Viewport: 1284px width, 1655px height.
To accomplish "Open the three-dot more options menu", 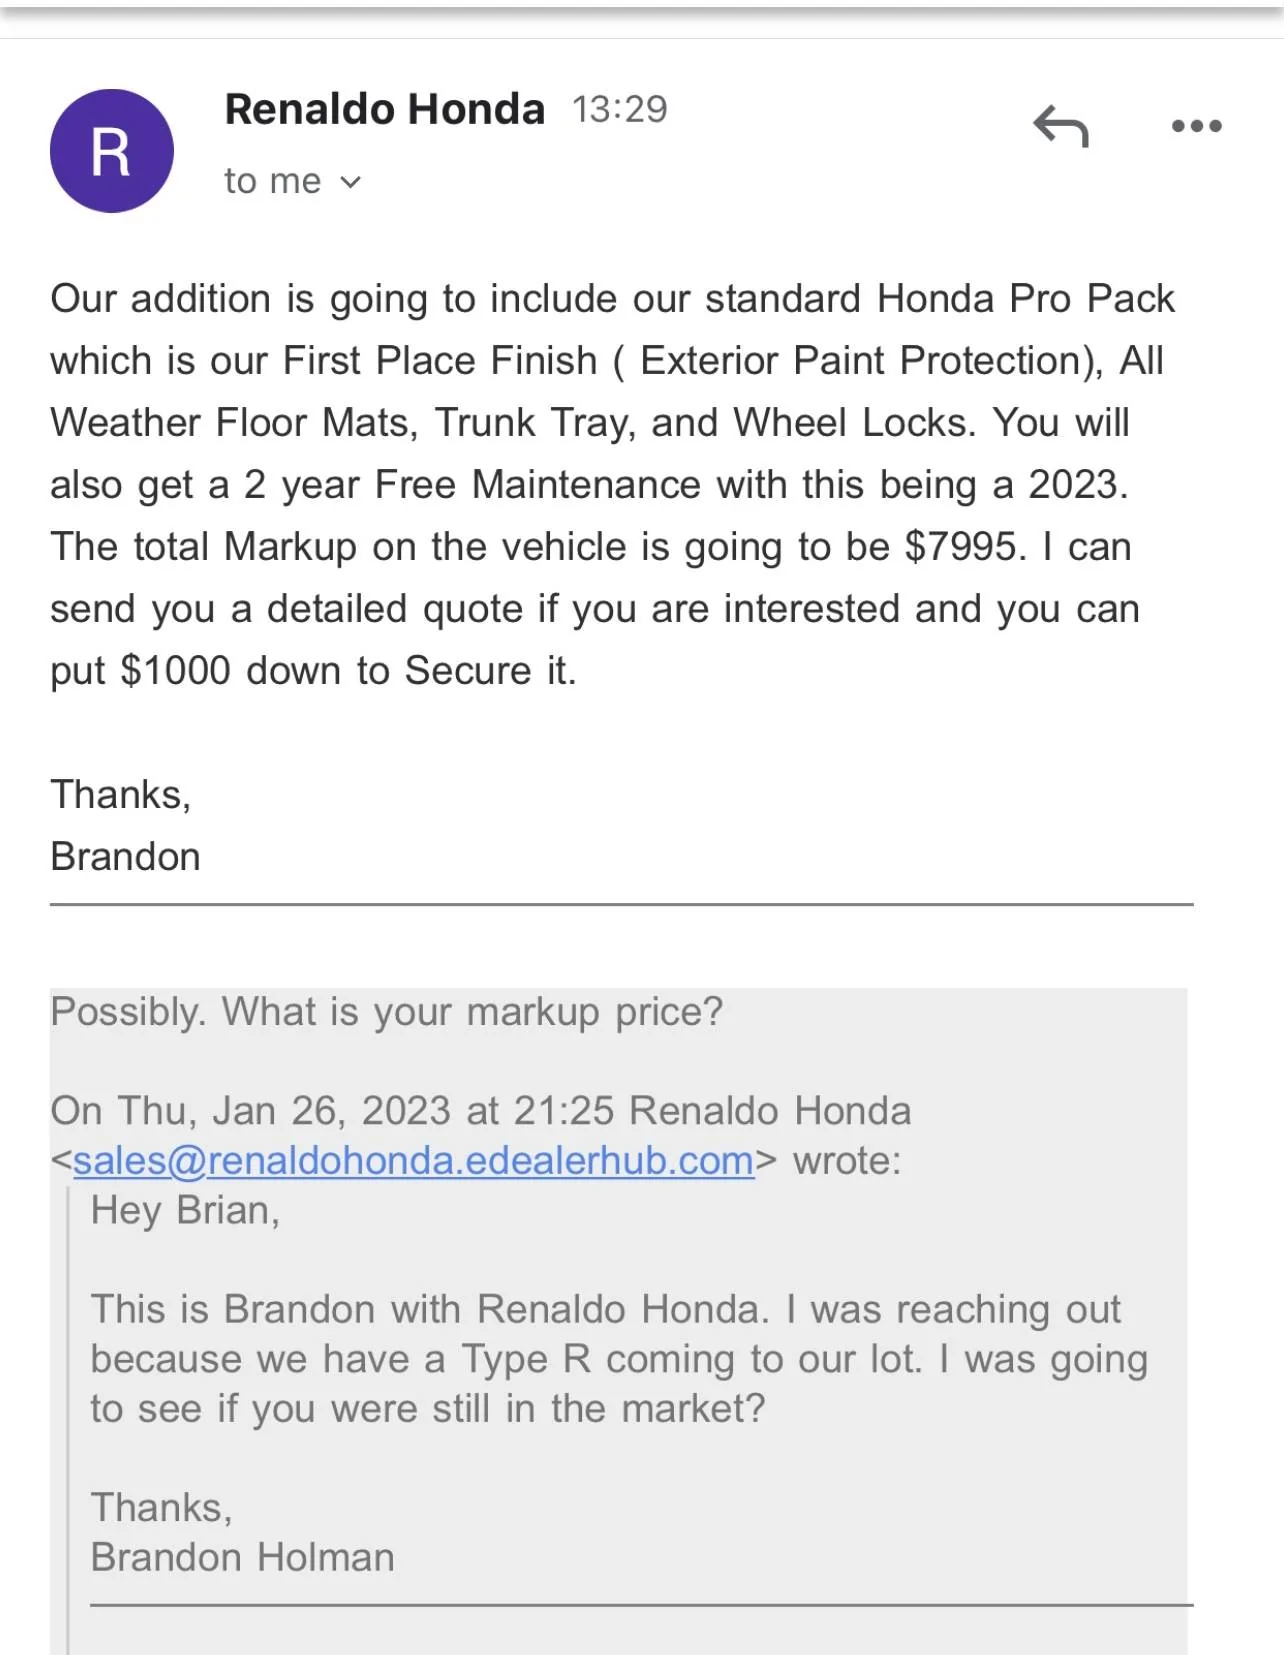I will pos(1196,126).
